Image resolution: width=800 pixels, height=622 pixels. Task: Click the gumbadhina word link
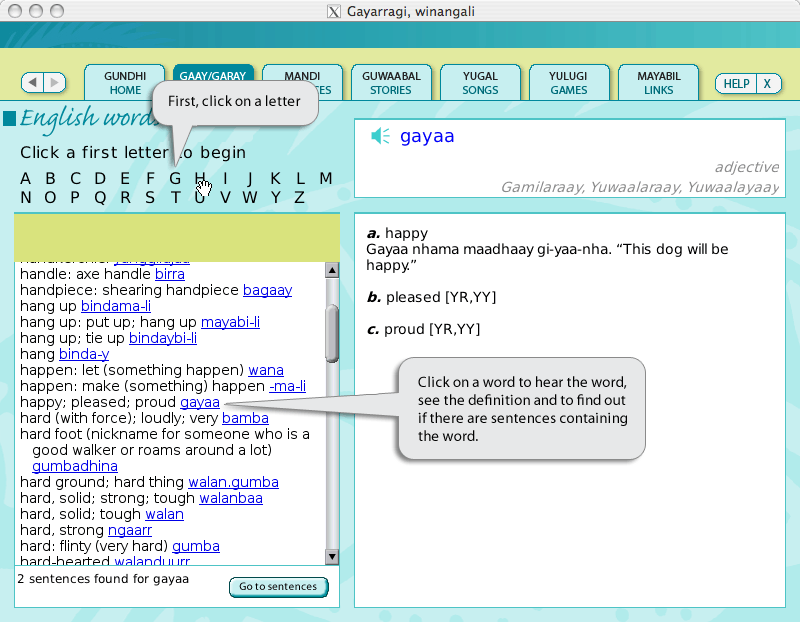click(75, 466)
